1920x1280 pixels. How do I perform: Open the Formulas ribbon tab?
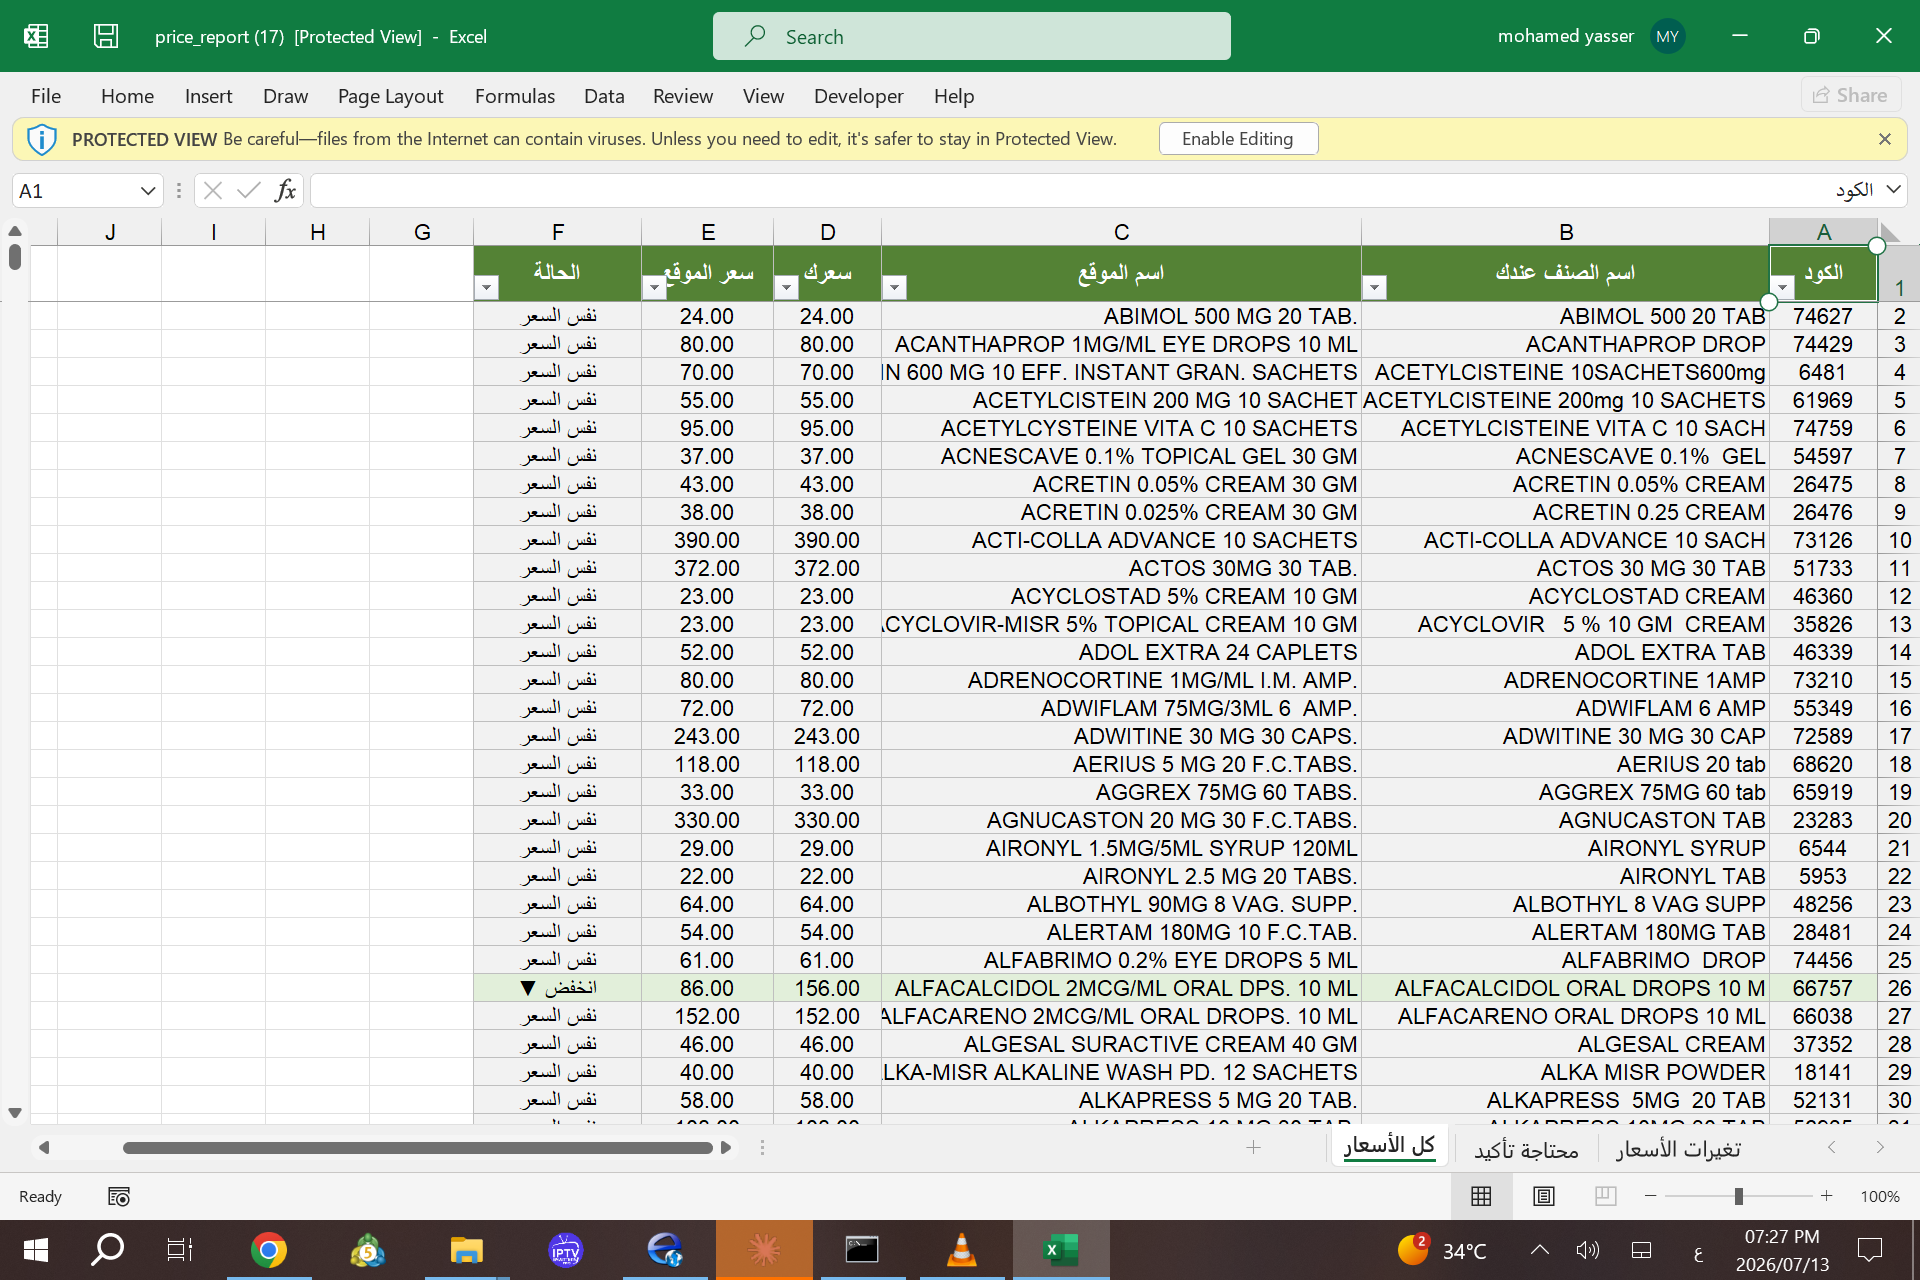(514, 96)
